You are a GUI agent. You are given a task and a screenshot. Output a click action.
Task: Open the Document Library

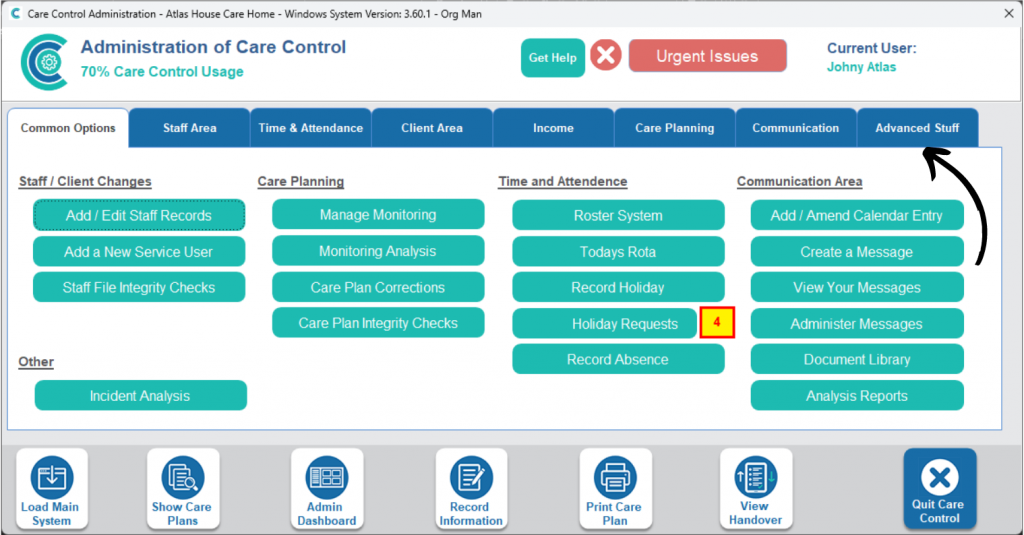pos(857,359)
